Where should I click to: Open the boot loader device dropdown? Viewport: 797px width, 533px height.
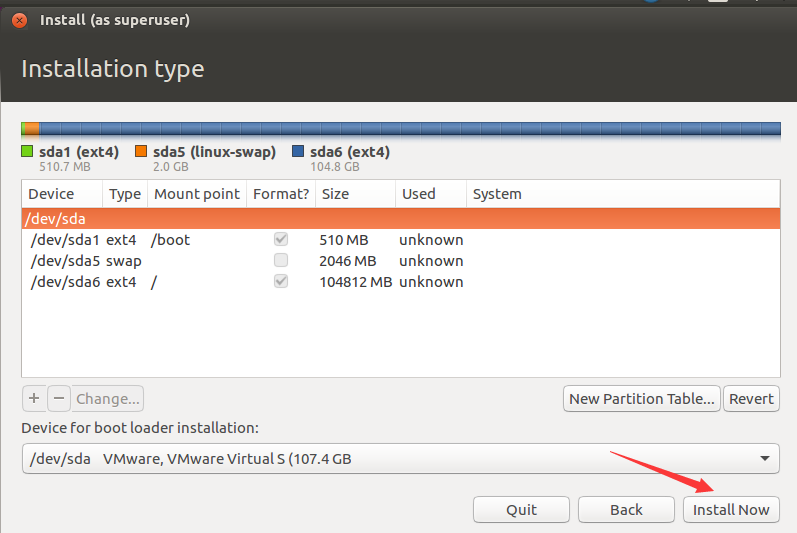tap(401, 459)
